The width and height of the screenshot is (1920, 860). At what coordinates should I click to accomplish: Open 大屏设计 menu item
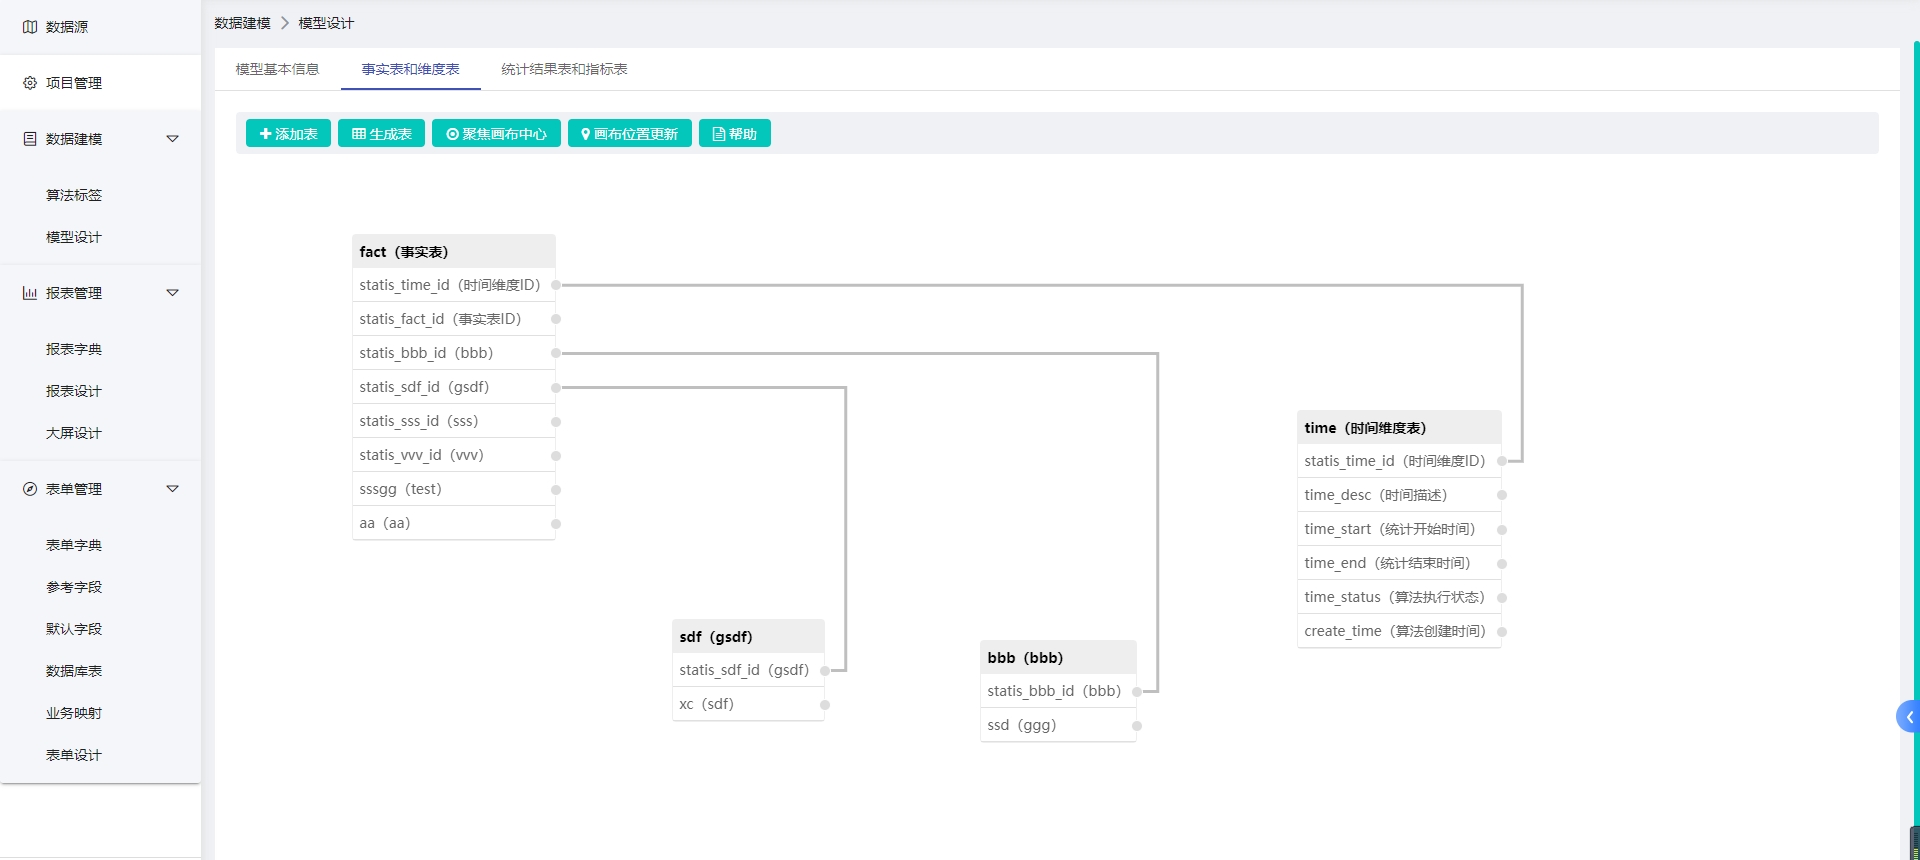[74, 433]
